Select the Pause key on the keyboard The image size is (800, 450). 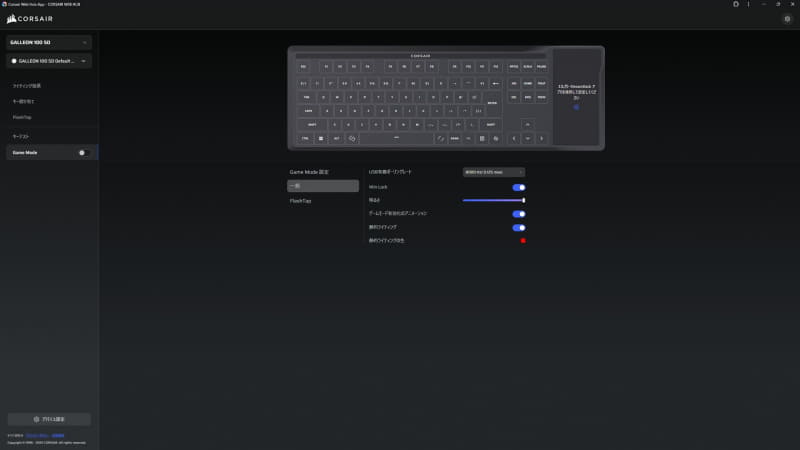(541, 67)
